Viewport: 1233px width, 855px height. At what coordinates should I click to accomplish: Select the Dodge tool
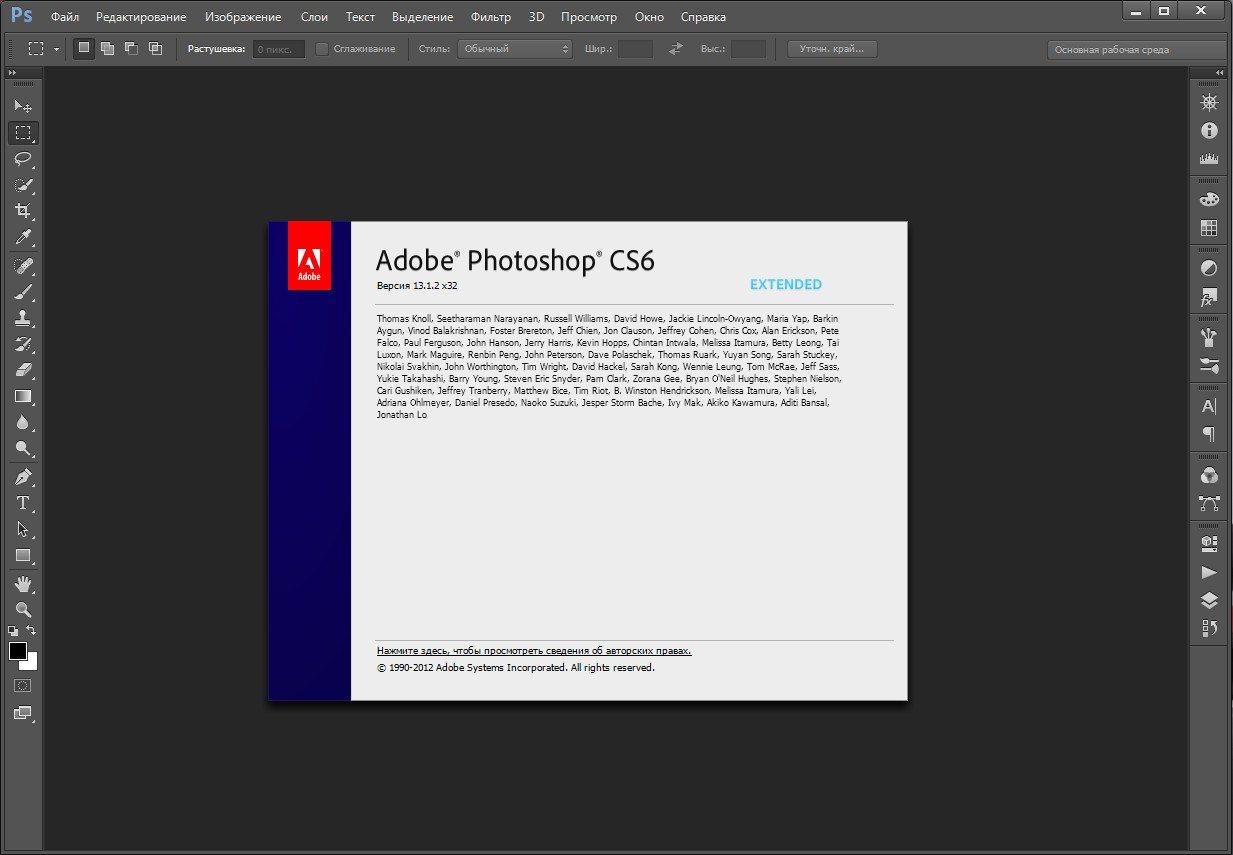coord(23,448)
